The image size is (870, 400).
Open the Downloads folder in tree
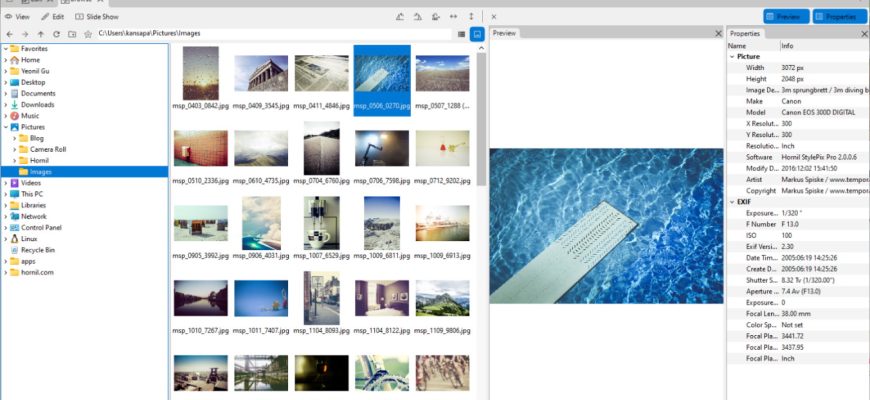(32, 104)
